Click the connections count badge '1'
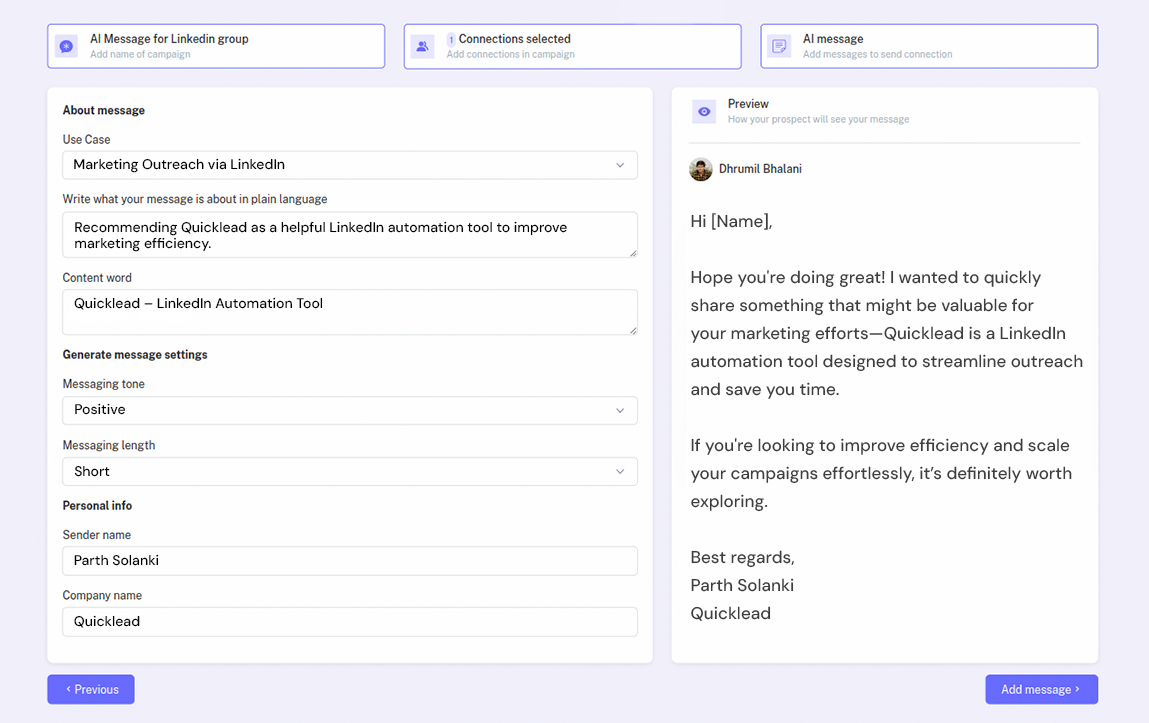 tap(451, 40)
